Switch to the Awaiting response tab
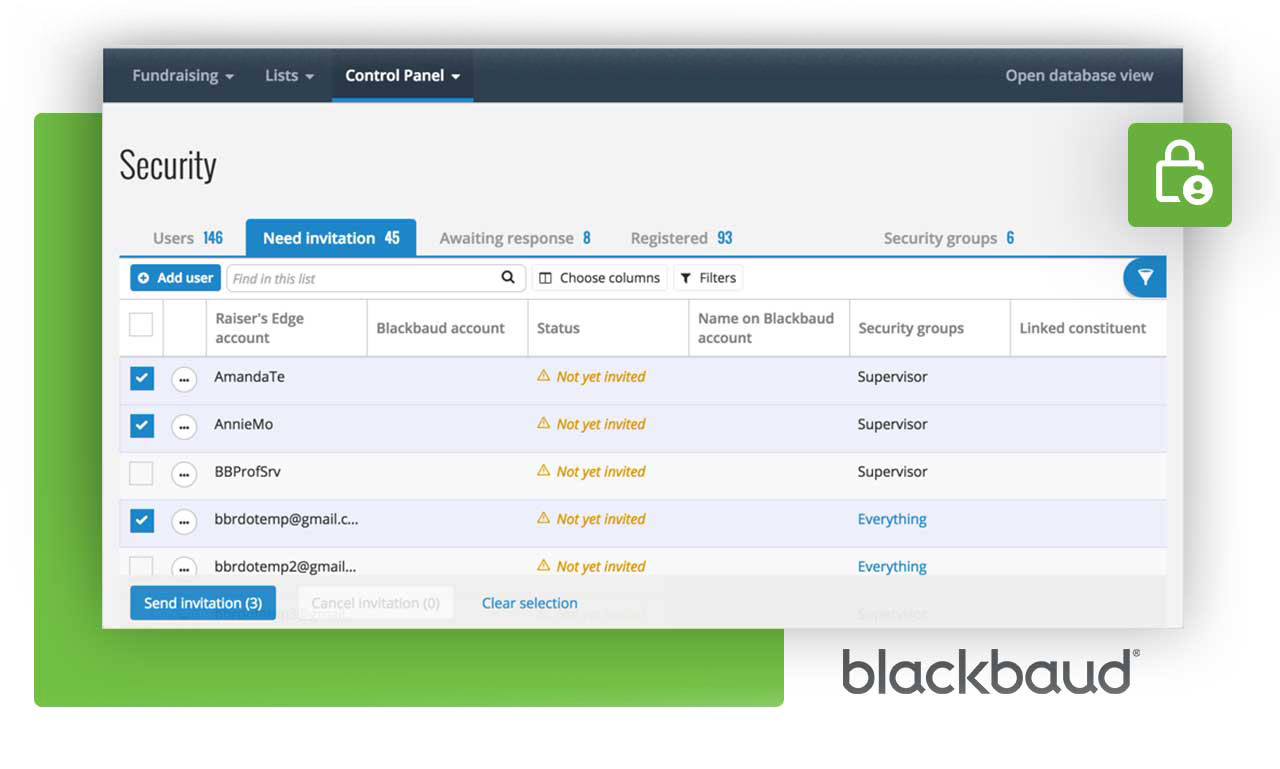This screenshot has width=1280, height=769. 515,238
